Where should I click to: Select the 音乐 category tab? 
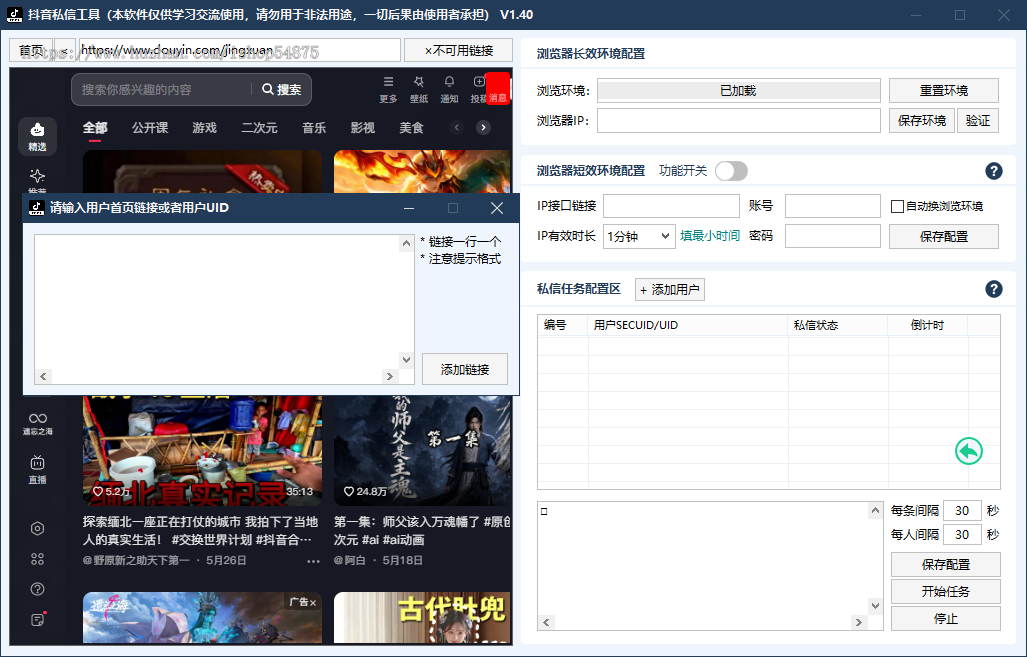click(314, 128)
